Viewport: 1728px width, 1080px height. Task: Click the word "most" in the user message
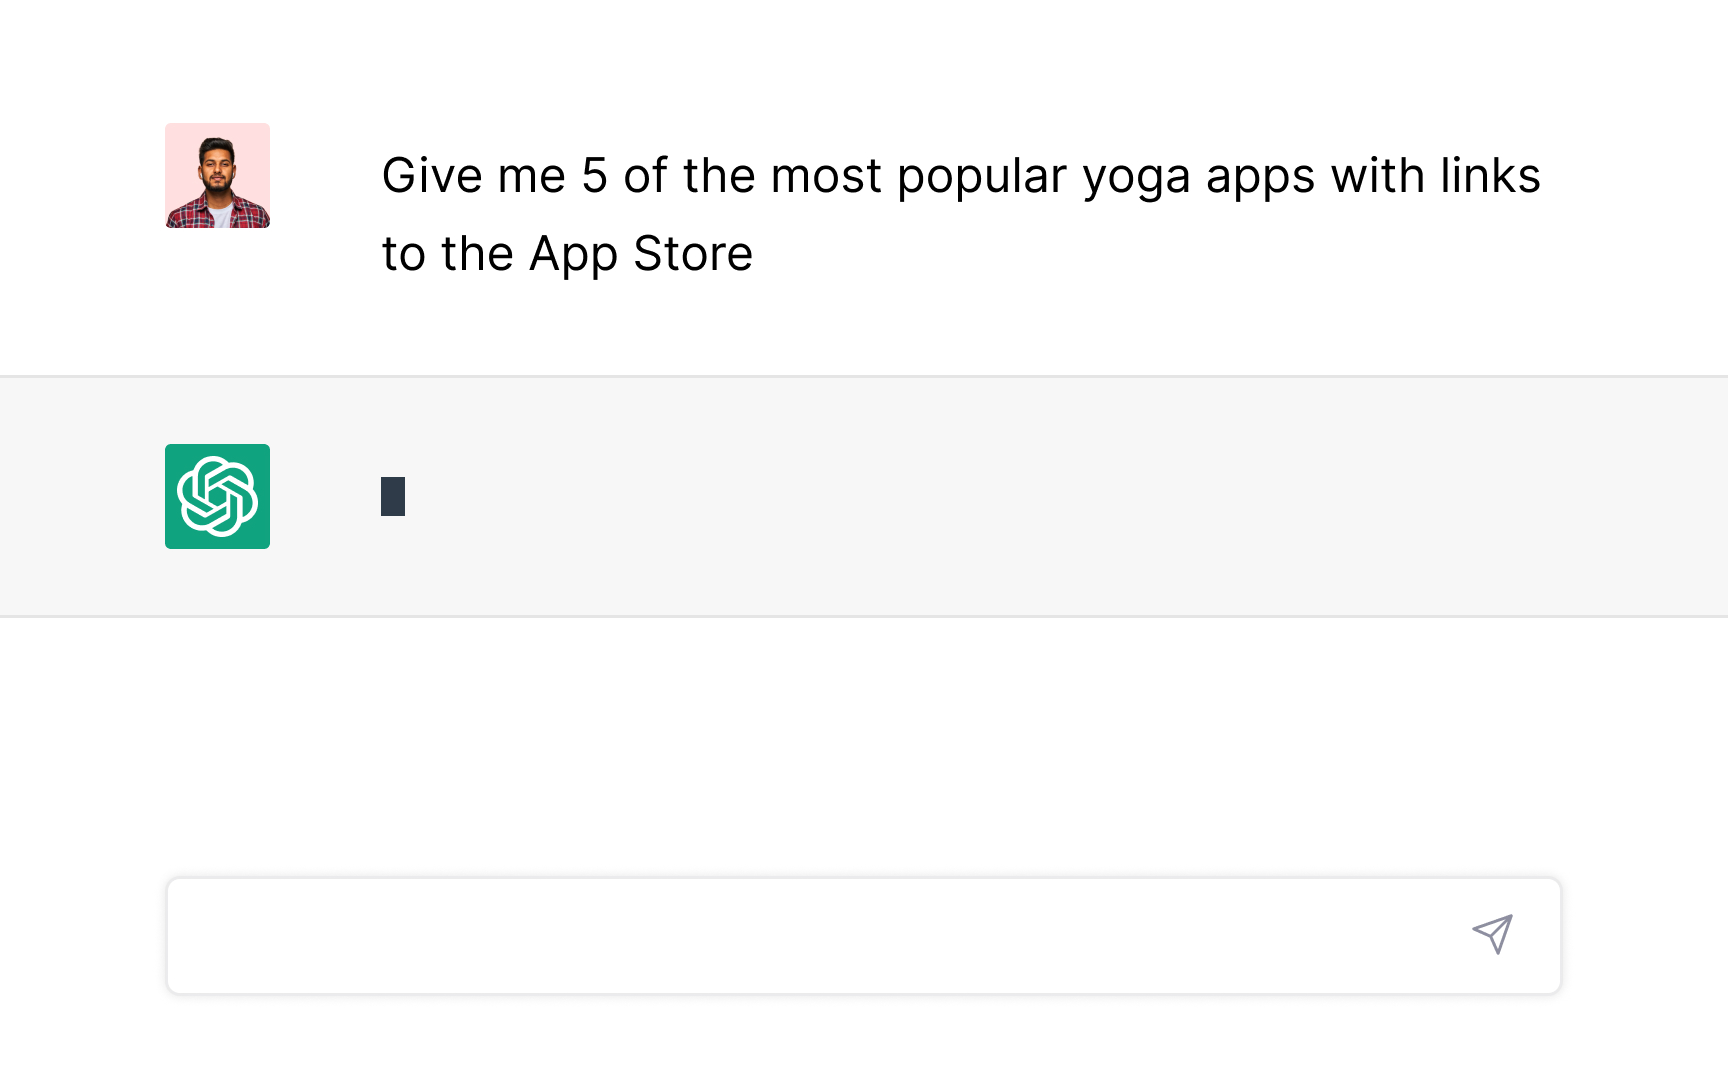[826, 176]
